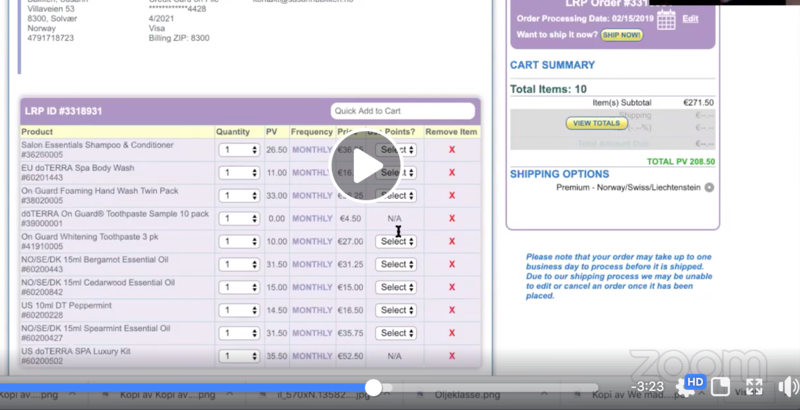Click MONTHLY frequency for Cedarwood Essential Oil

(x=312, y=287)
